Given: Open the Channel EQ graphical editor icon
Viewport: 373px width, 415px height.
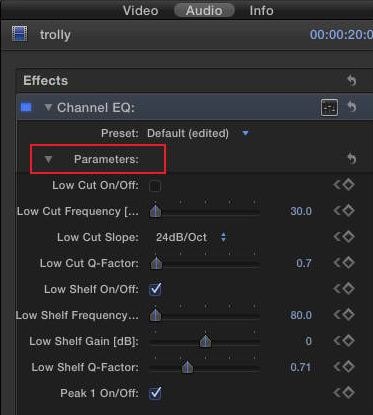Looking at the screenshot, I should click(329, 107).
